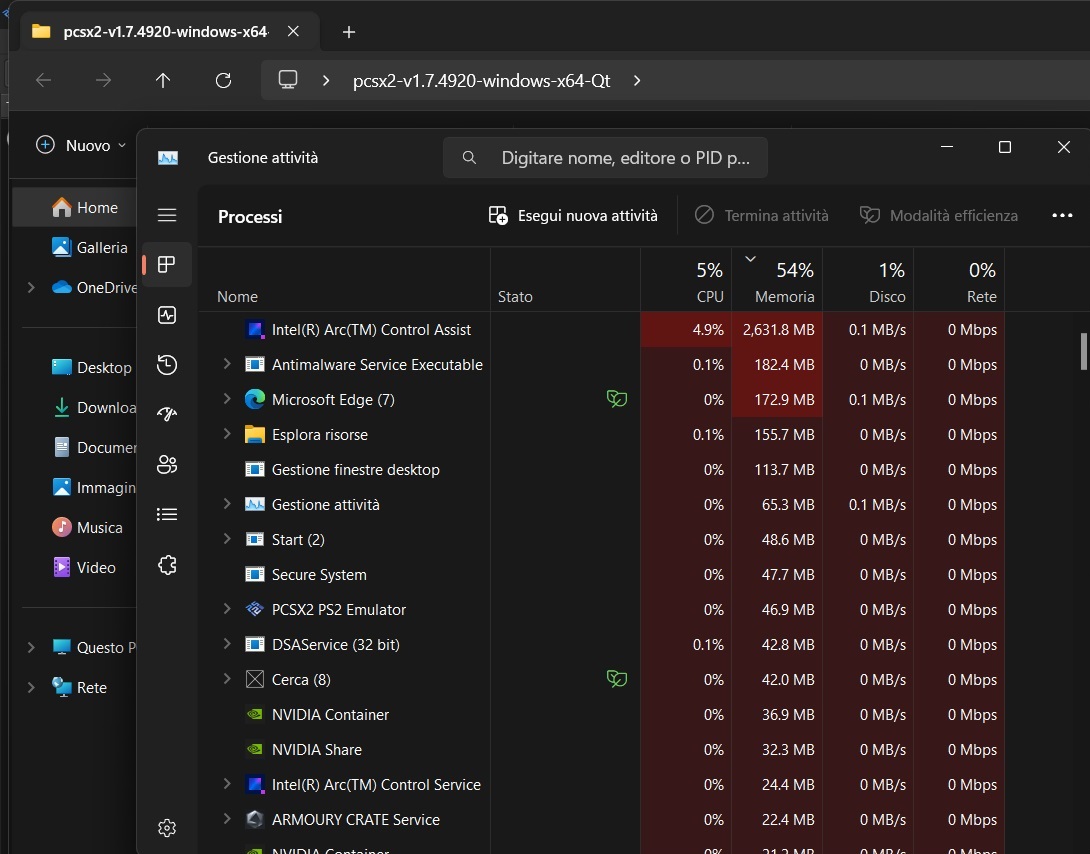Select the Gestione finestre desktop process row
Image resolution: width=1090 pixels, height=854 pixels.
click(602, 470)
